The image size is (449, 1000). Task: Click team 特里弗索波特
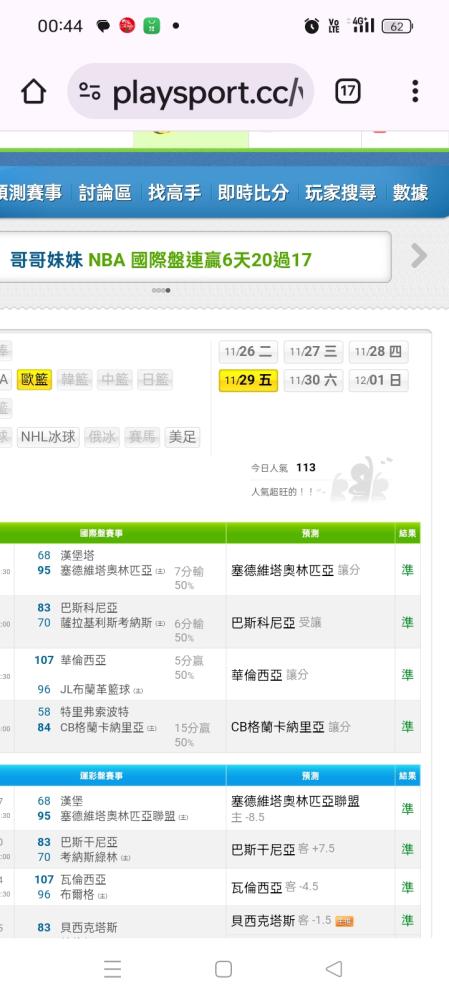(94, 712)
